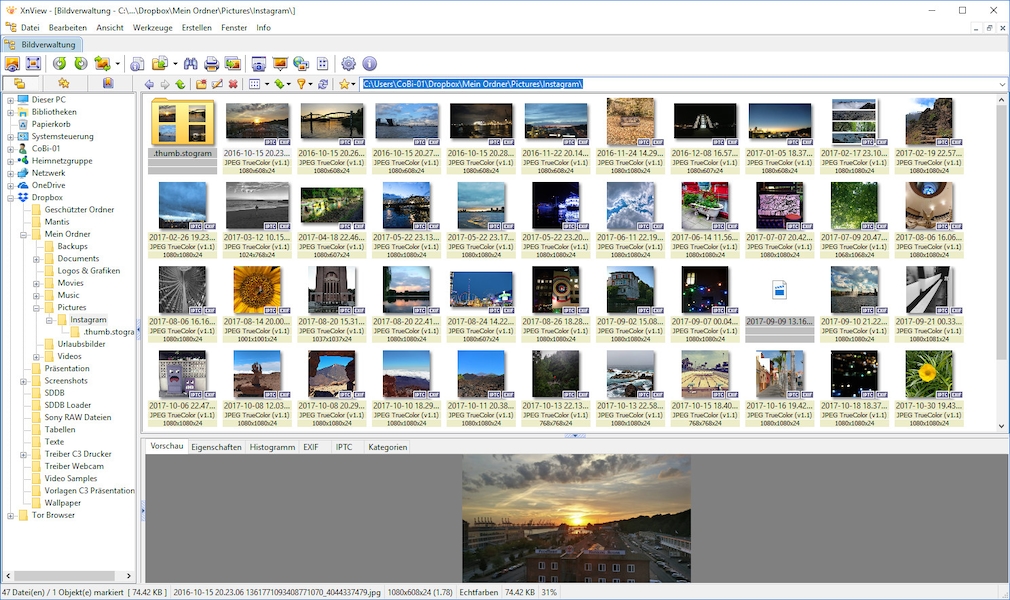This screenshot has height=600, width=1010.
Task: Open the screen capture tool icon
Action: tap(258, 64)
